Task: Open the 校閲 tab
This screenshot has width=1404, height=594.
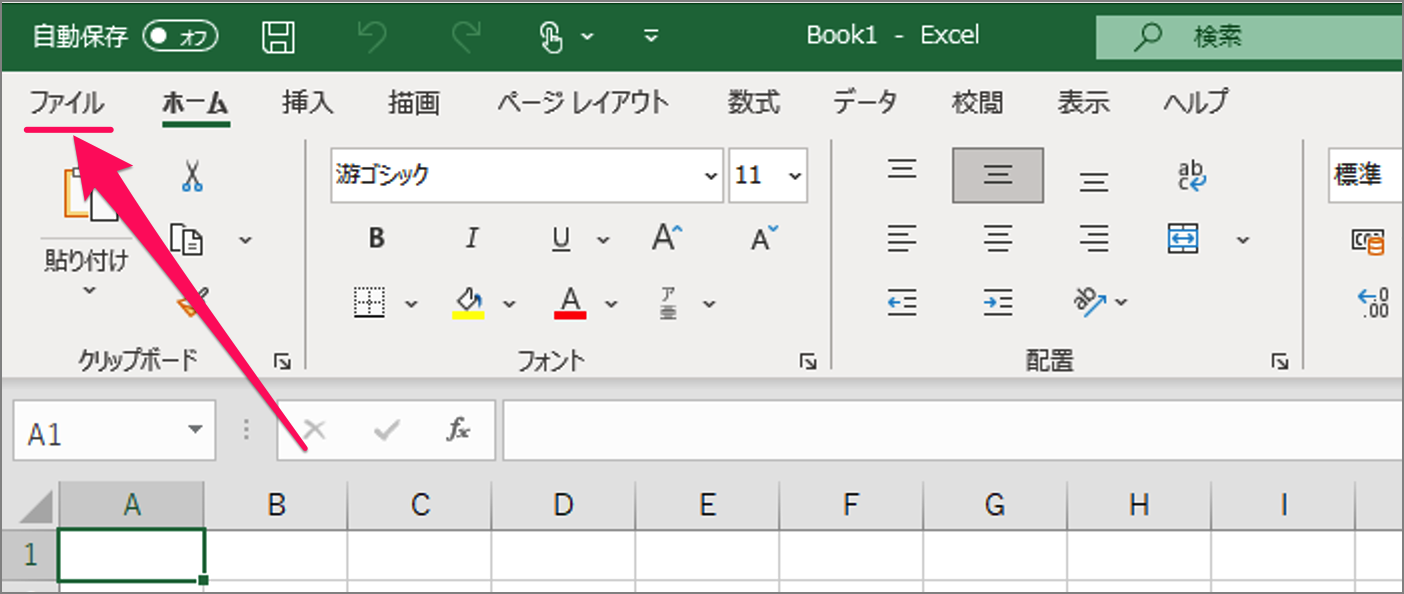Action: pyautogui.click(x=977, y=102)
